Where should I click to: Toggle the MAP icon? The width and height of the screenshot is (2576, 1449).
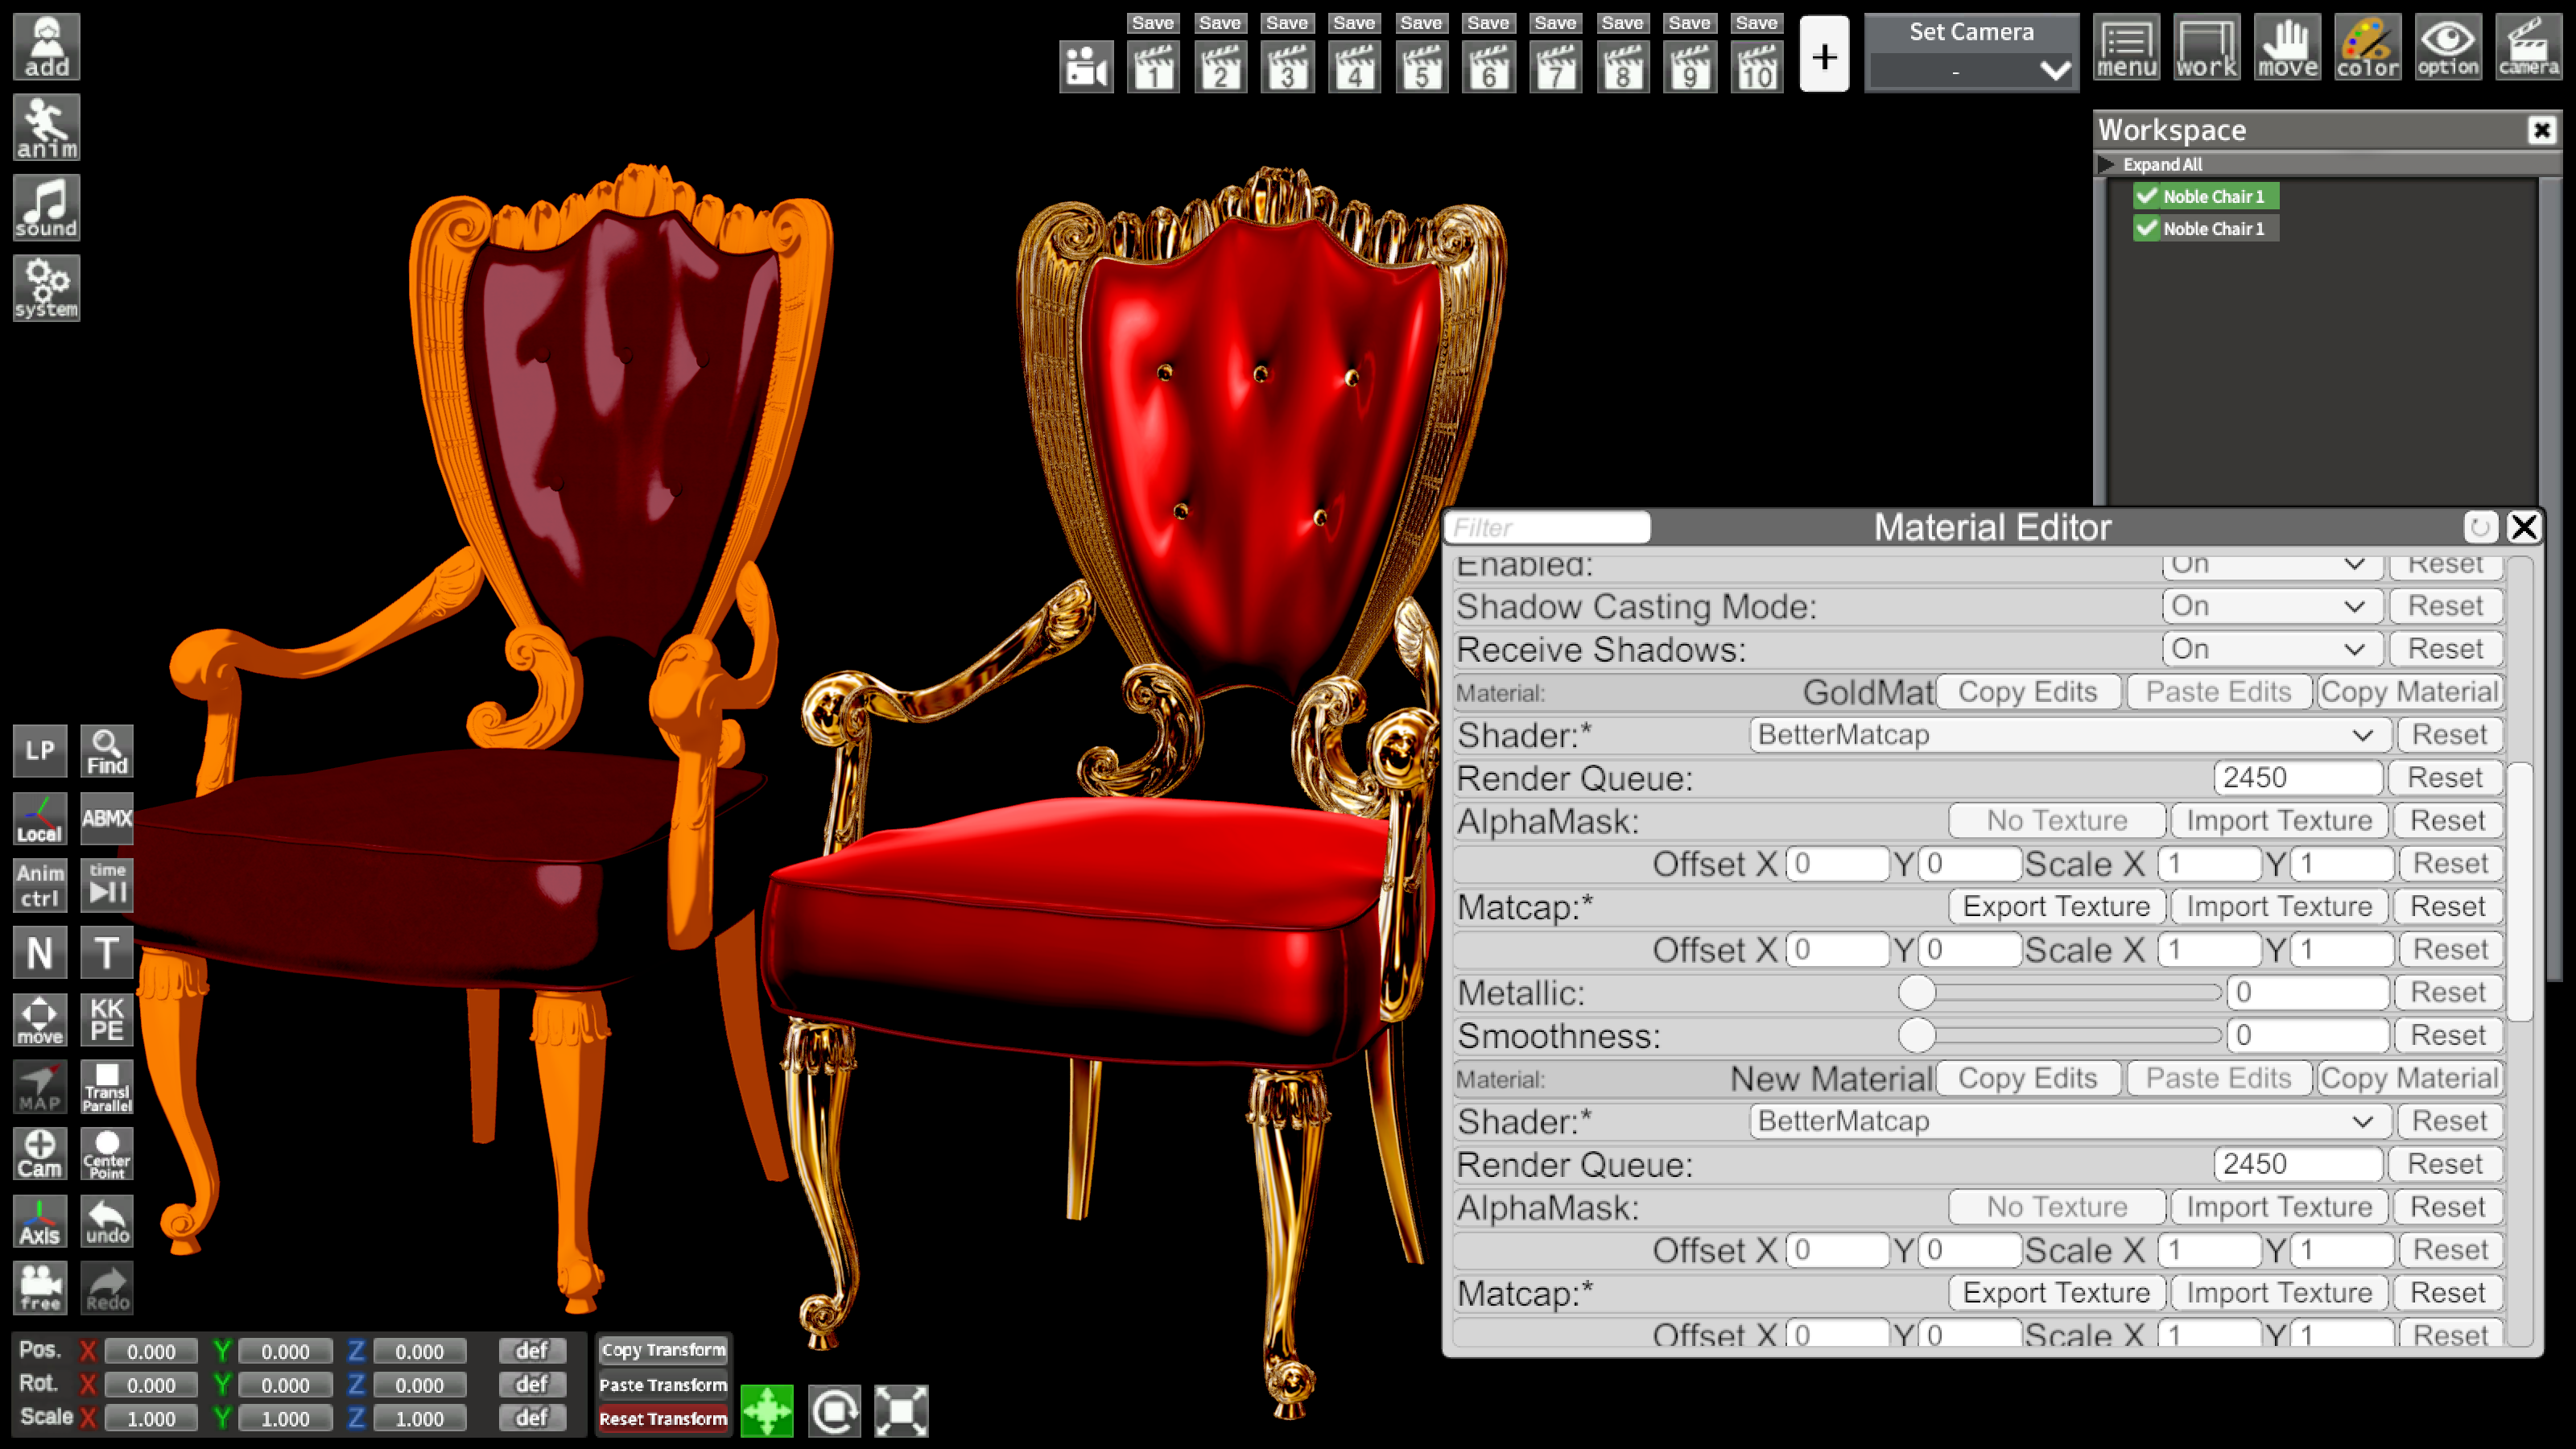point(40,1087)
